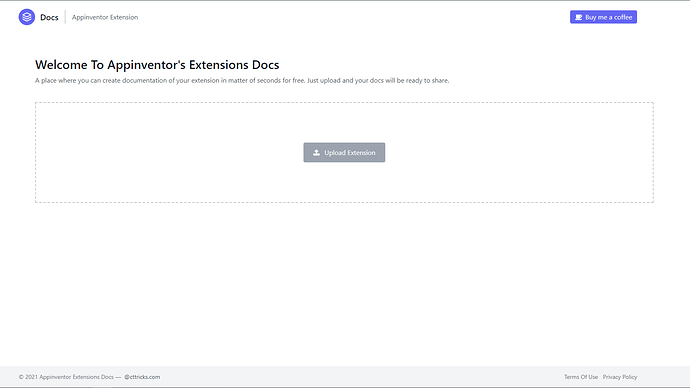690x388 pixels.
Task: Open the @cttricks.com footer link
Action: 142,377
